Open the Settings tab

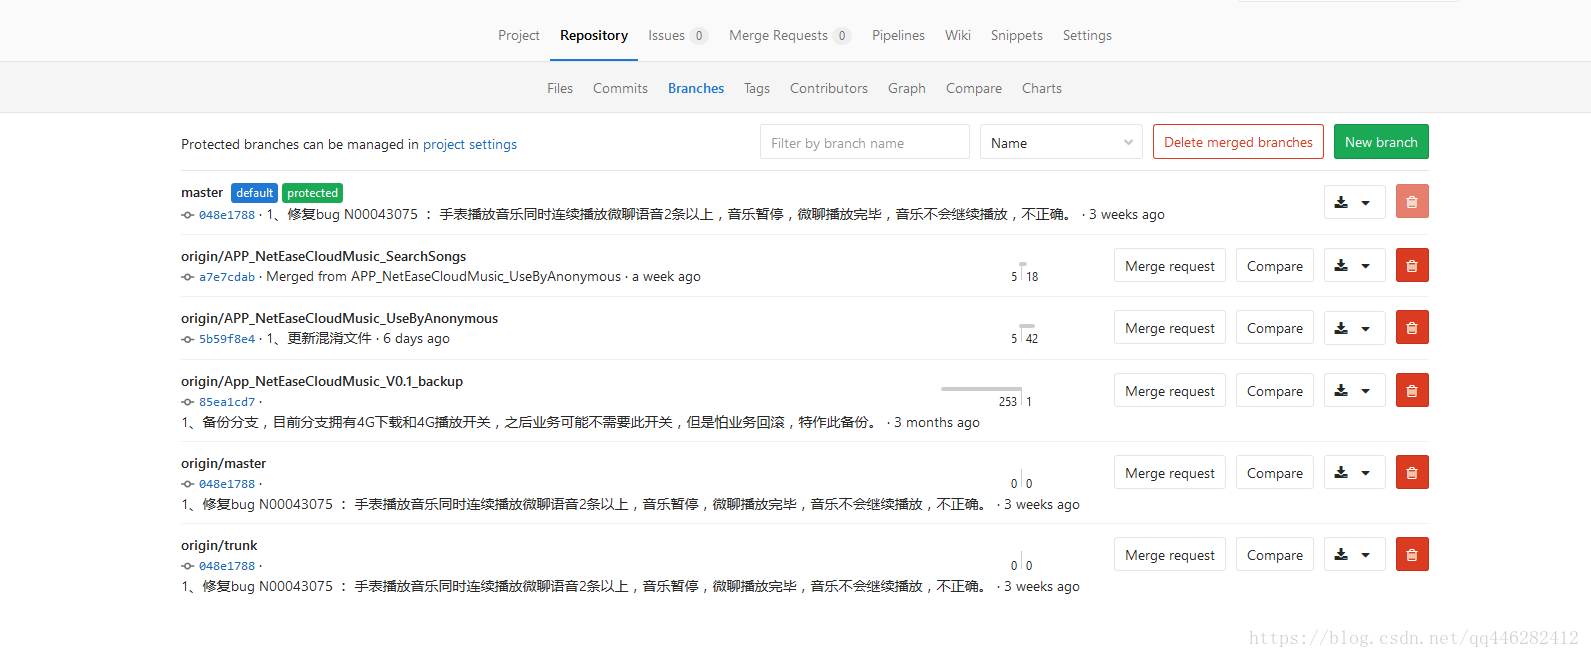click(x=1087, y=35)
